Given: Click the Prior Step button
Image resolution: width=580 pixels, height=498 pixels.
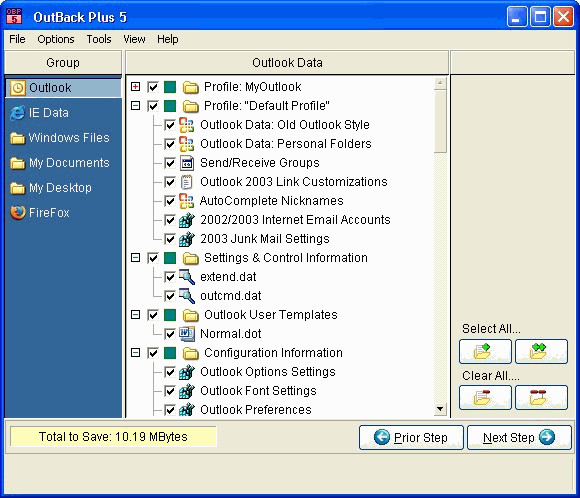Looking at the screenshot, I should point(411,437).
